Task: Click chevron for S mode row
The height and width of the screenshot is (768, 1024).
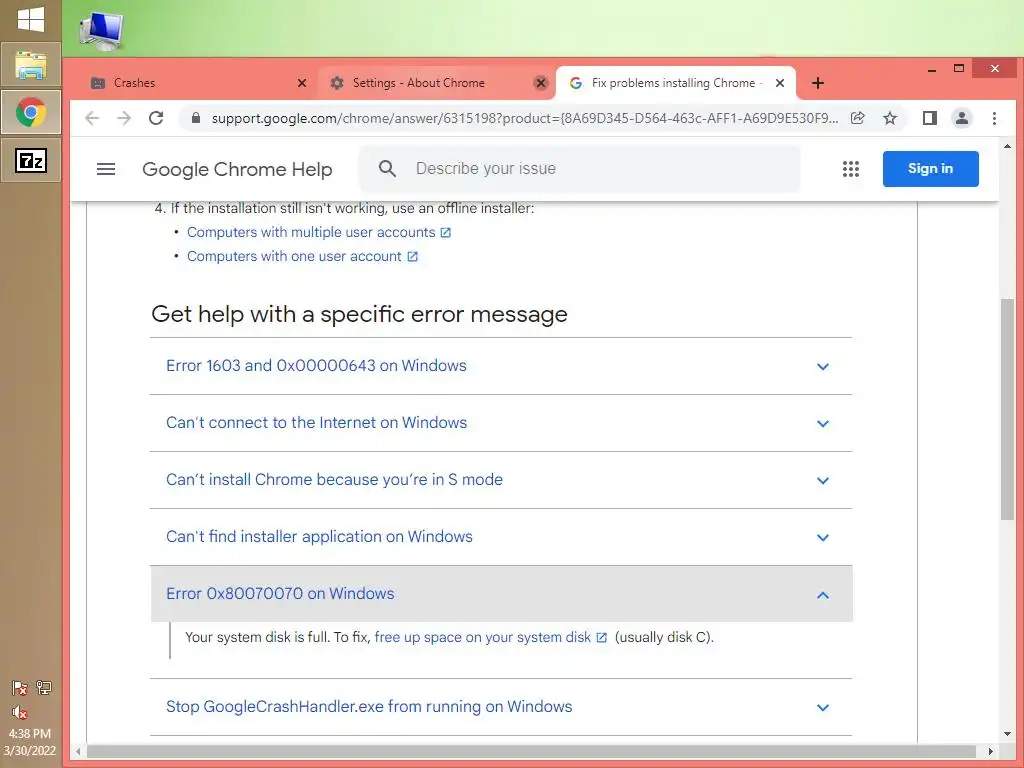Action: 823,481
